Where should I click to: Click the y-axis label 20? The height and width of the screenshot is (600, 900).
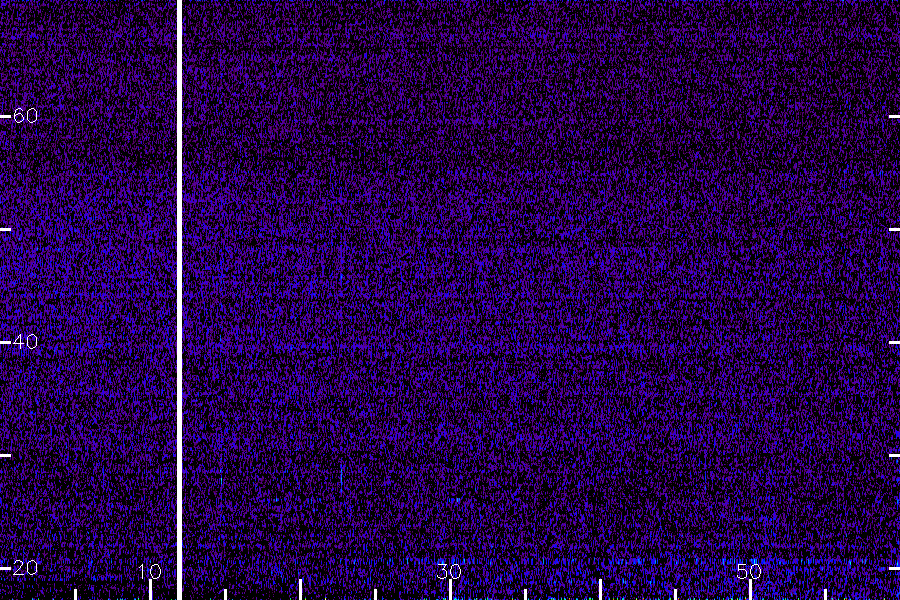(x=25, y=568)
